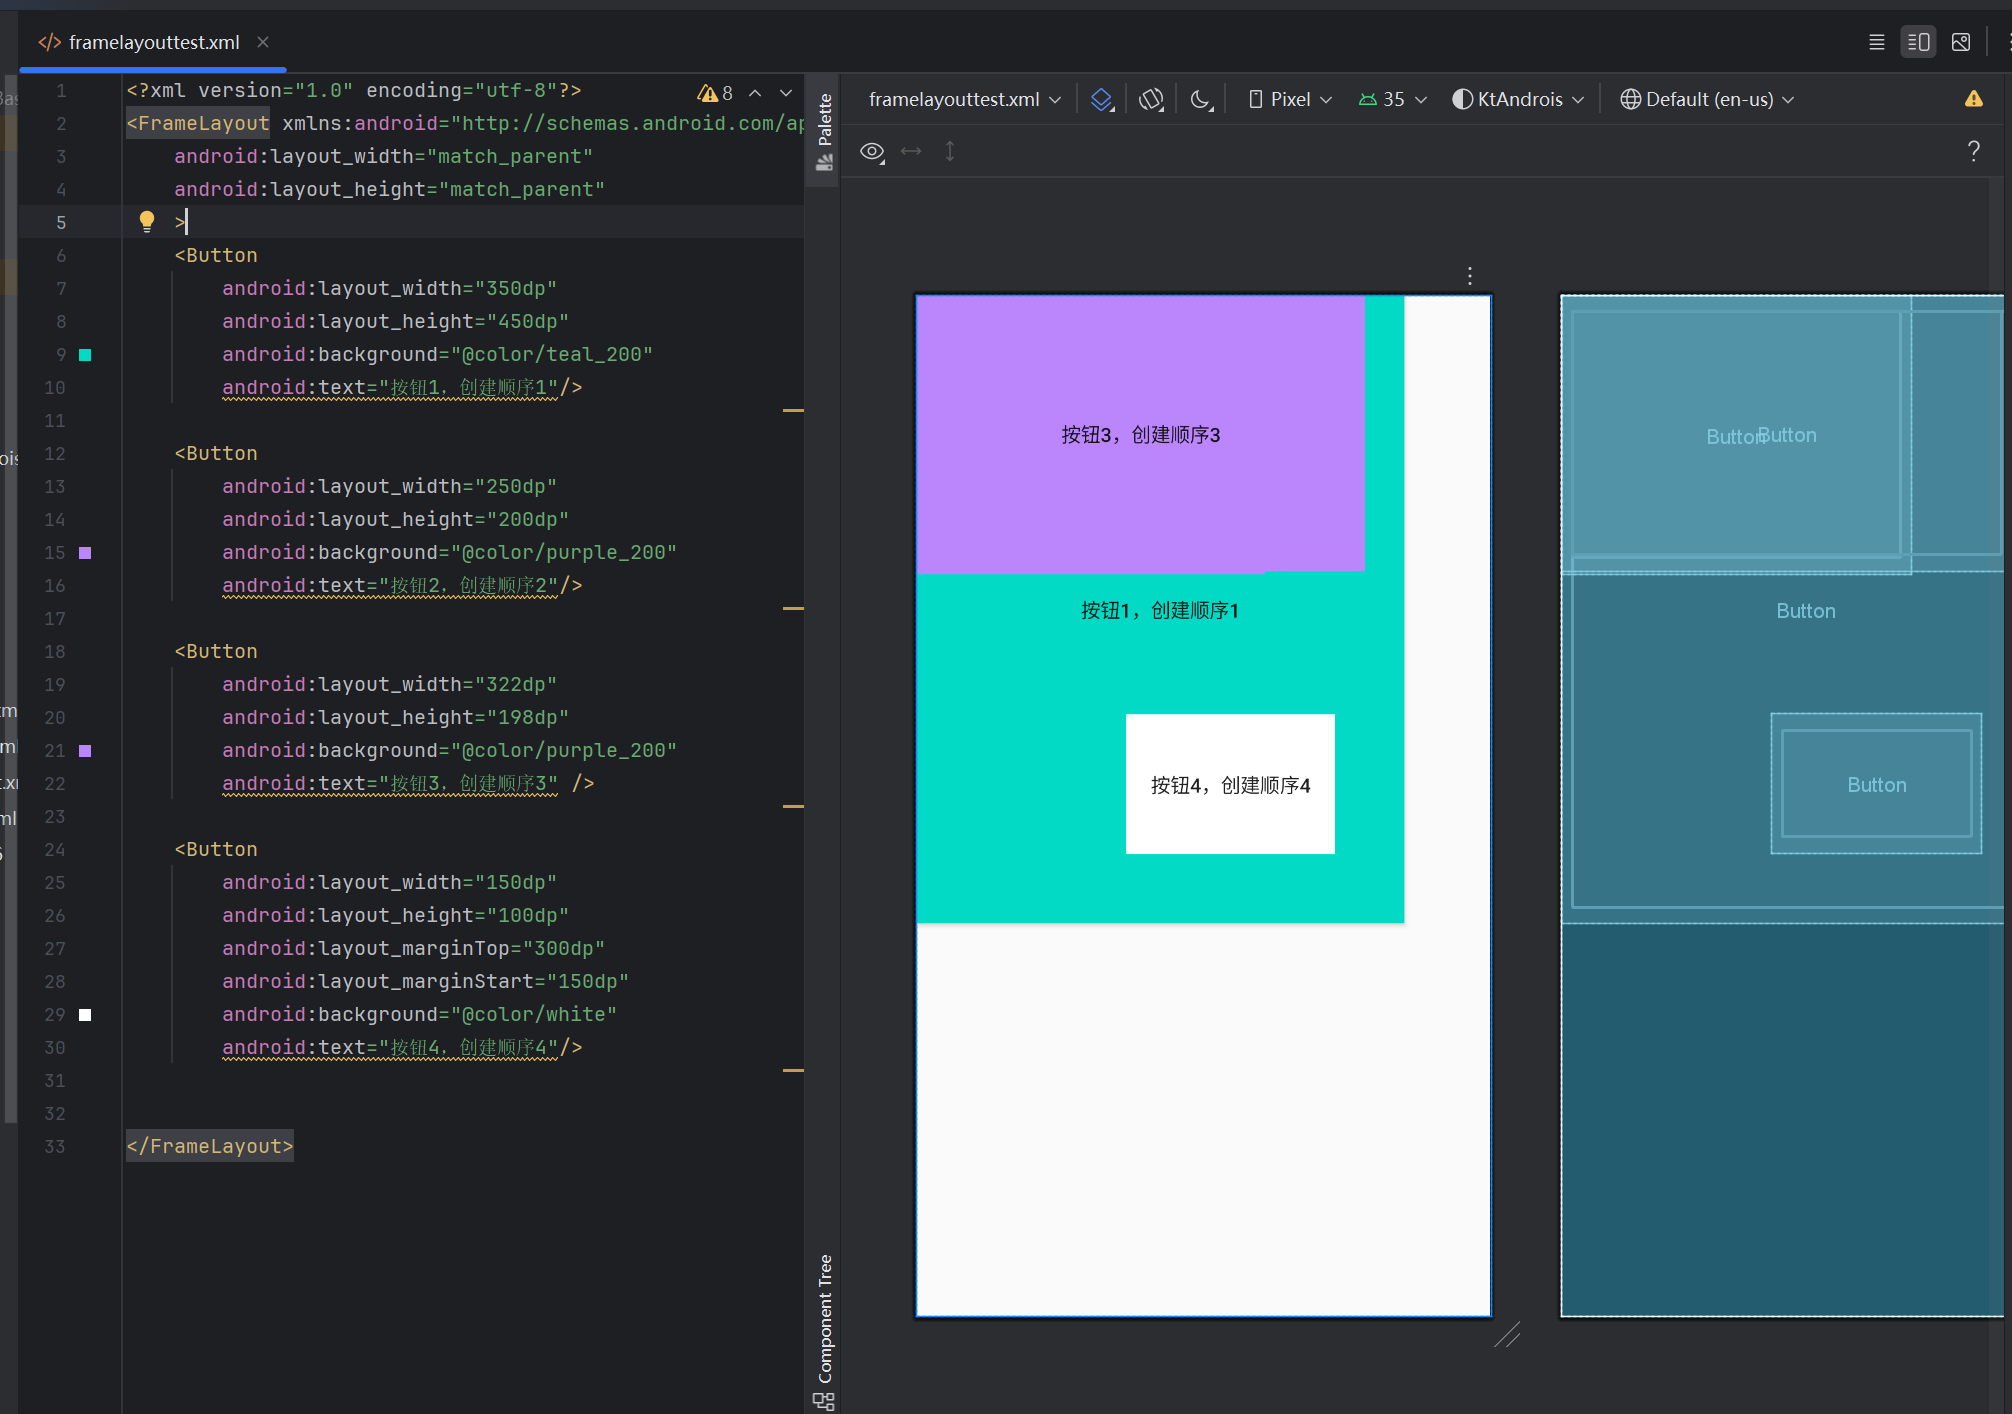Switch to Design-only editor view
Image resolution: width=2012 pixels, height=1414 pixels.
click(1961, 42)
